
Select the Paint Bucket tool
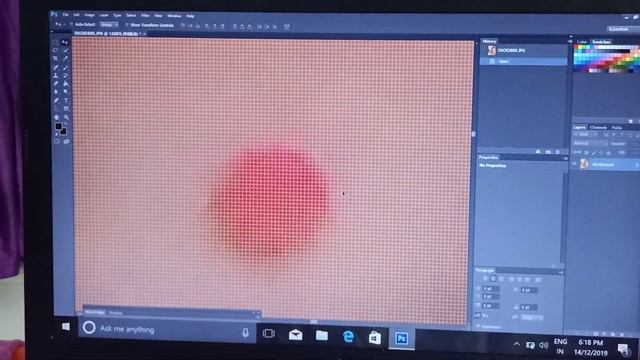[65, 83]
